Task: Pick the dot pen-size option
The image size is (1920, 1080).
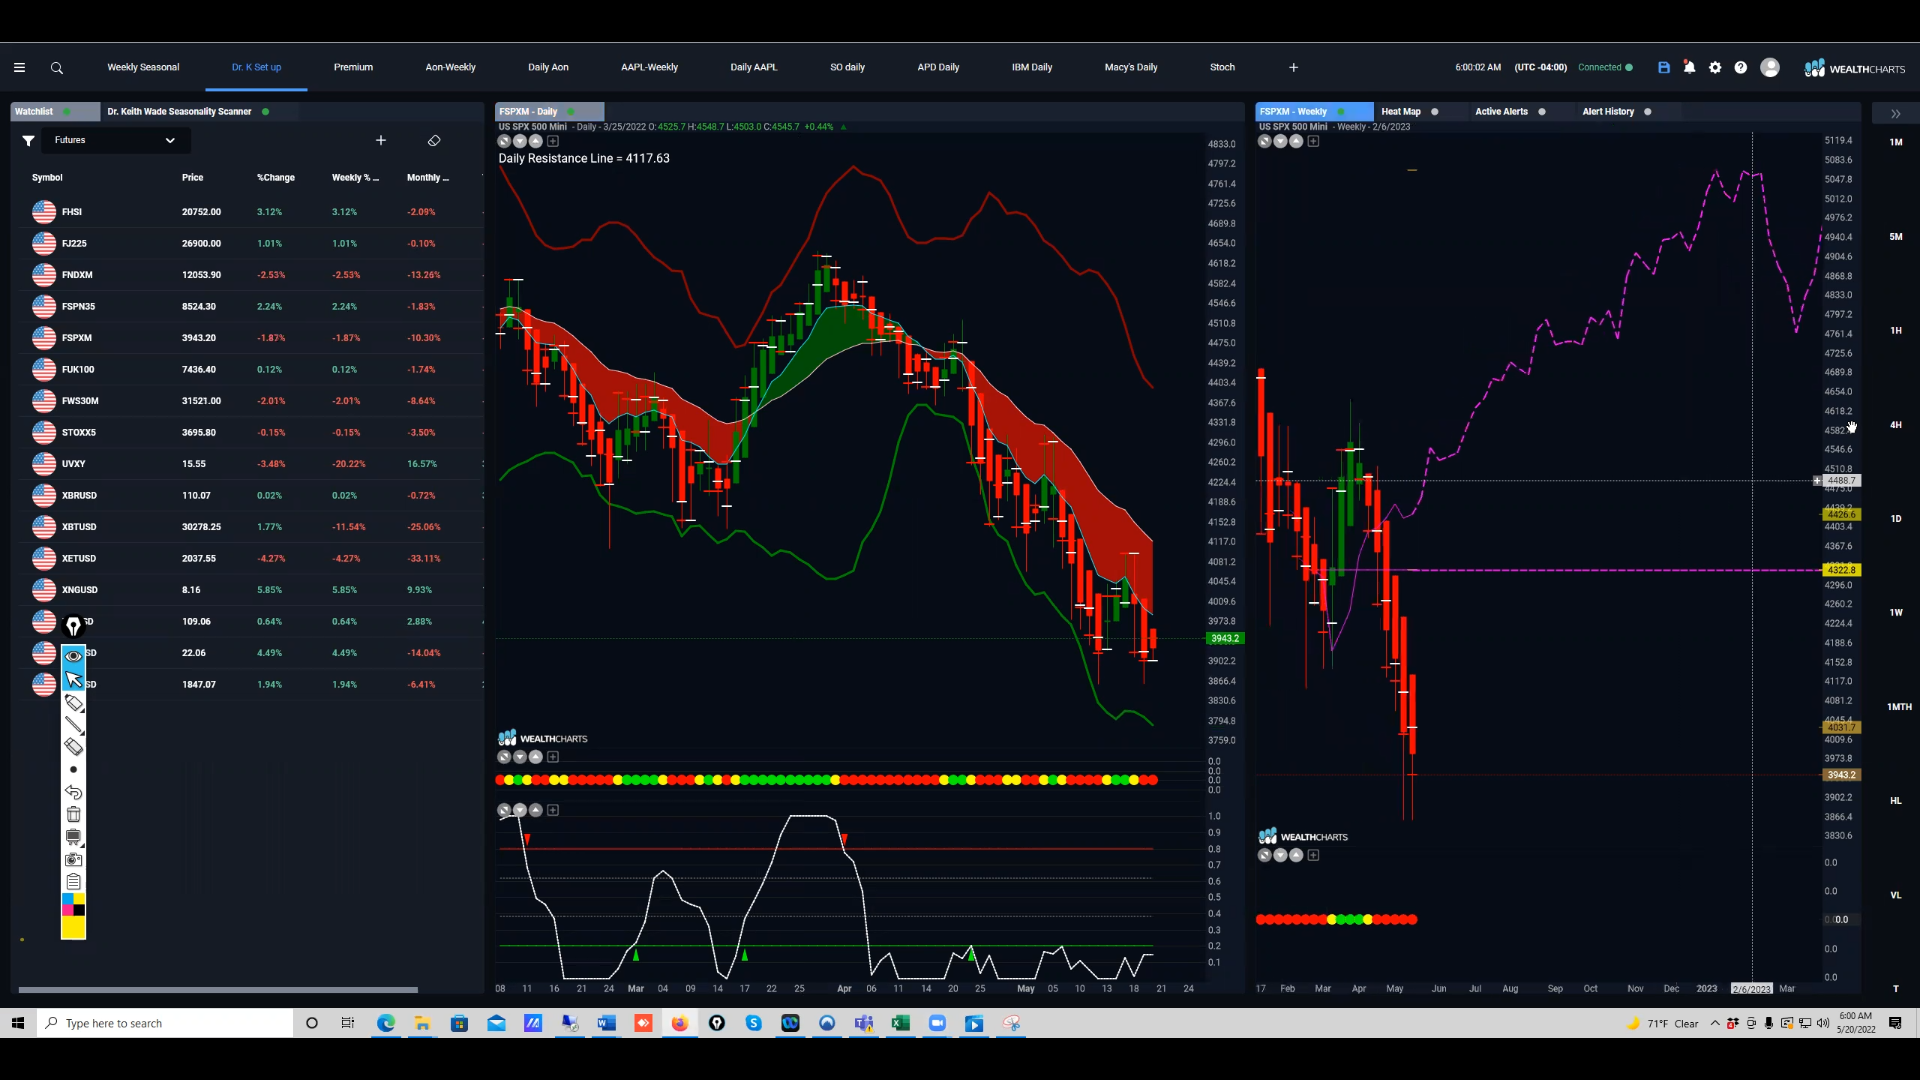Action: [x=73, y=770]
